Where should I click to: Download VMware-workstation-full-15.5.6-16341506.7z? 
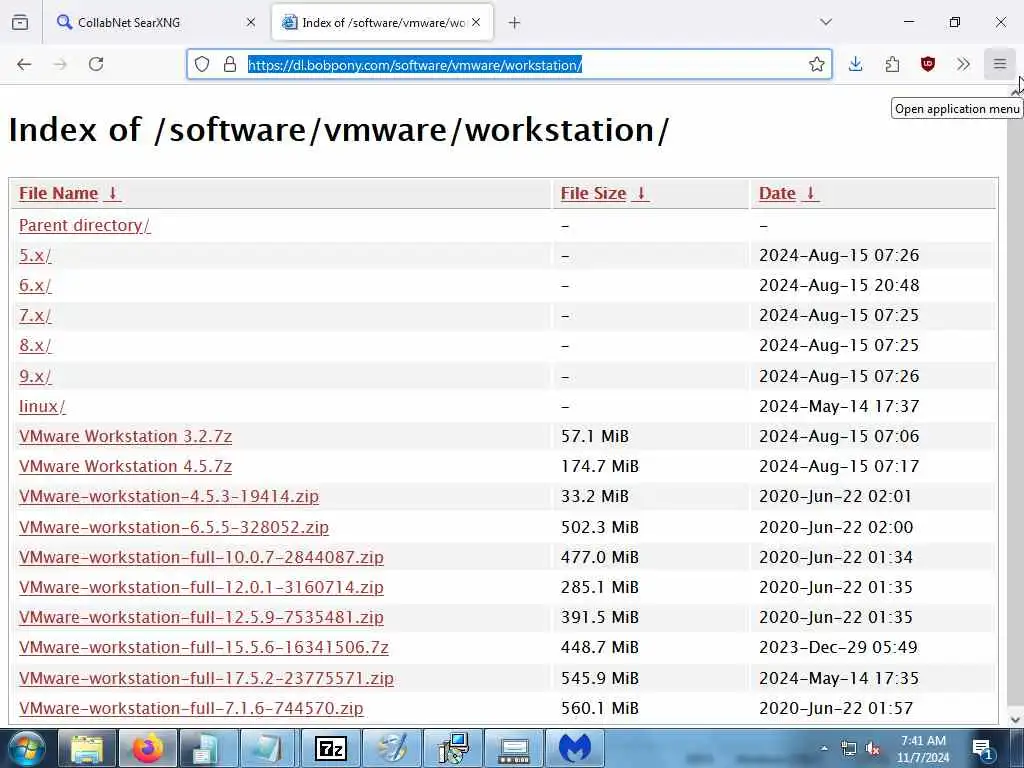[x=204, y=647]
